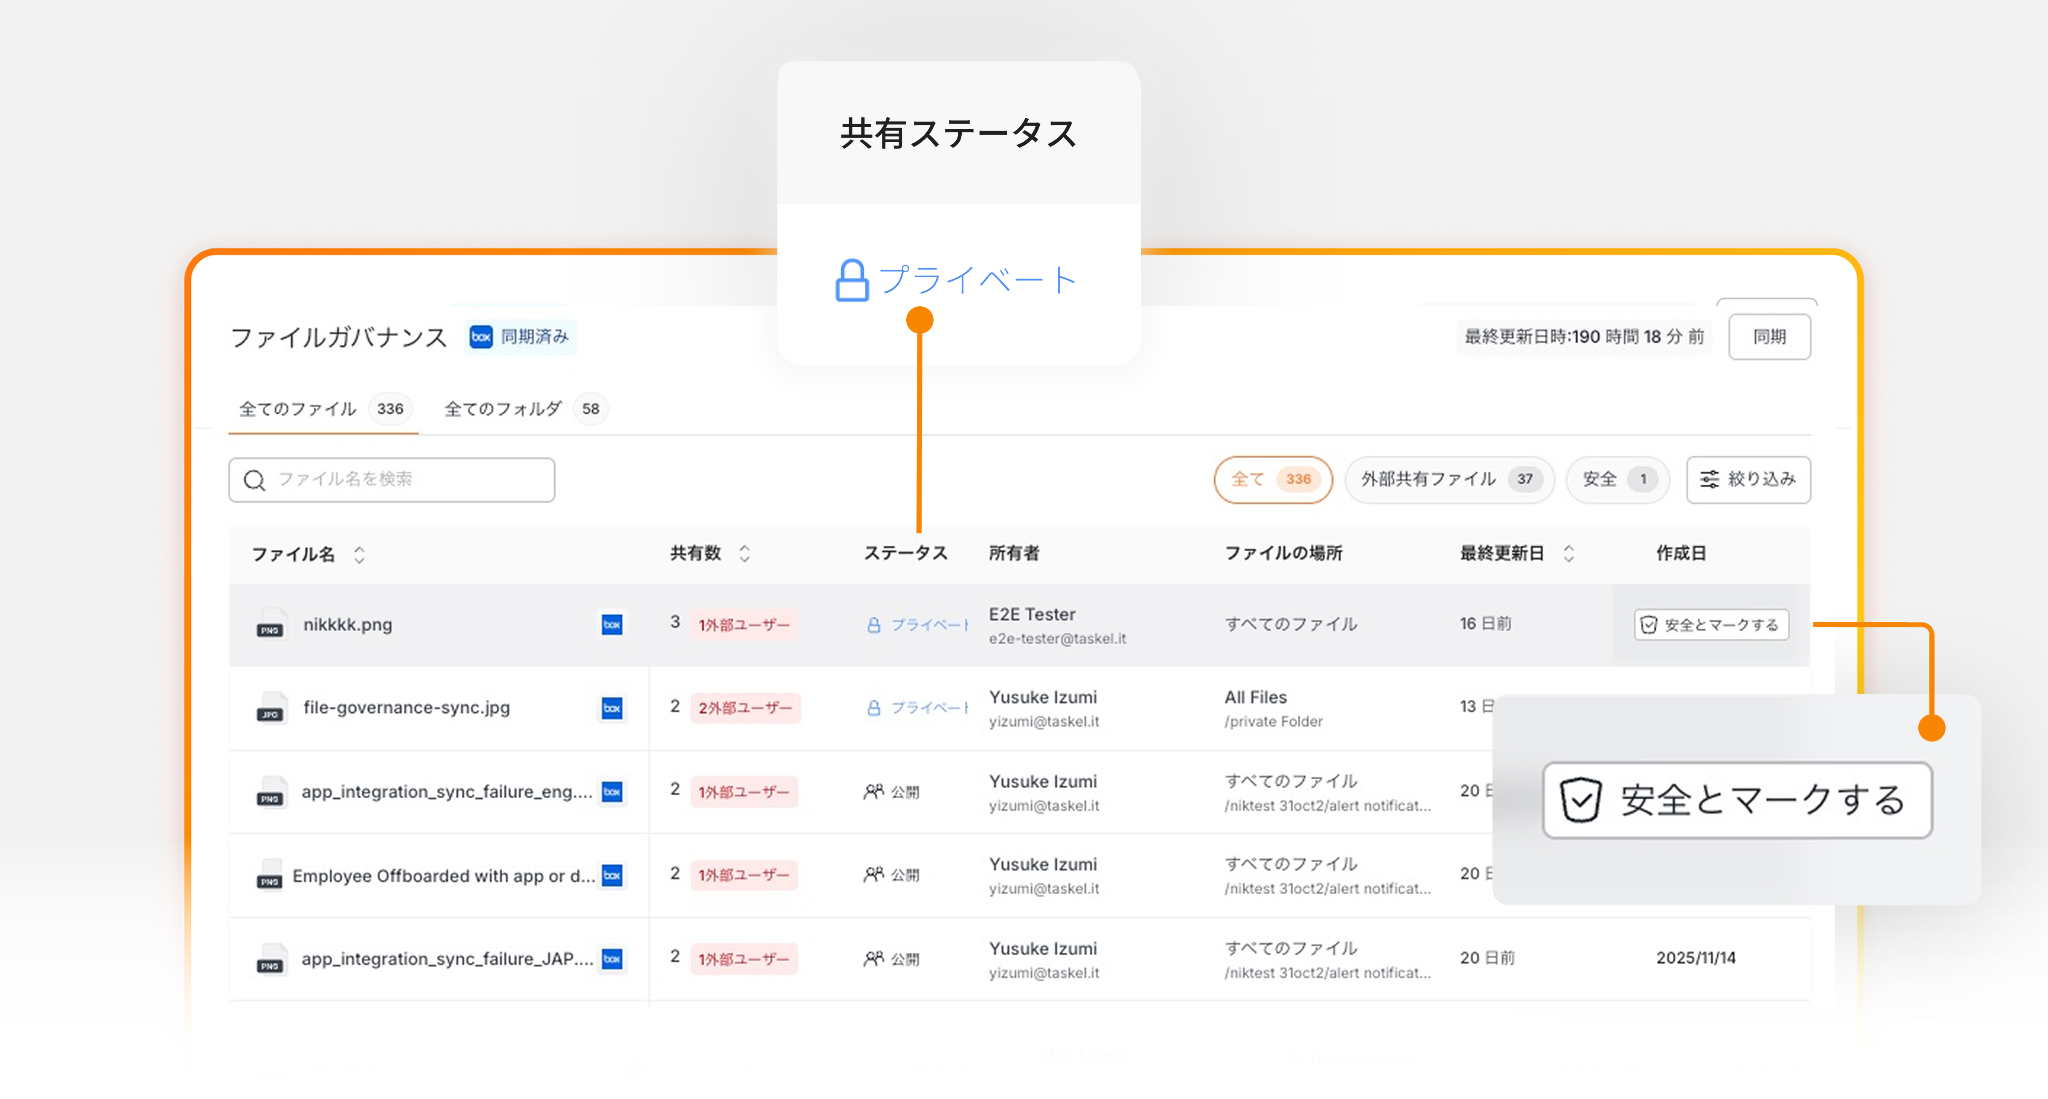Image resolution: width=2048 pixels, height=1099 pixels.
Task: Switch to 全てのファイル tab
Action: click(x=321, y=409)
